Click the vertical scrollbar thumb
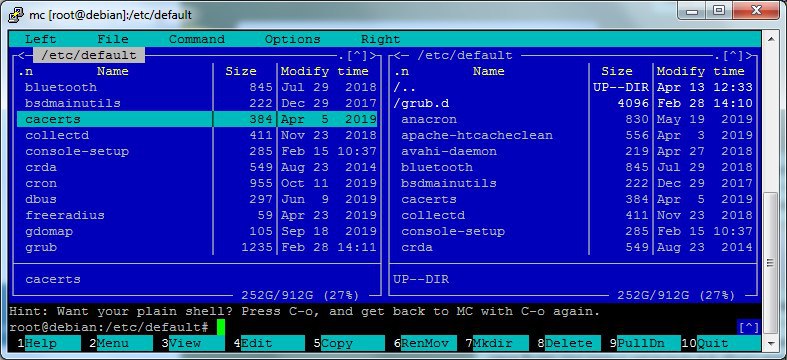Screen dimensions: 787x360 coord(770,263)
